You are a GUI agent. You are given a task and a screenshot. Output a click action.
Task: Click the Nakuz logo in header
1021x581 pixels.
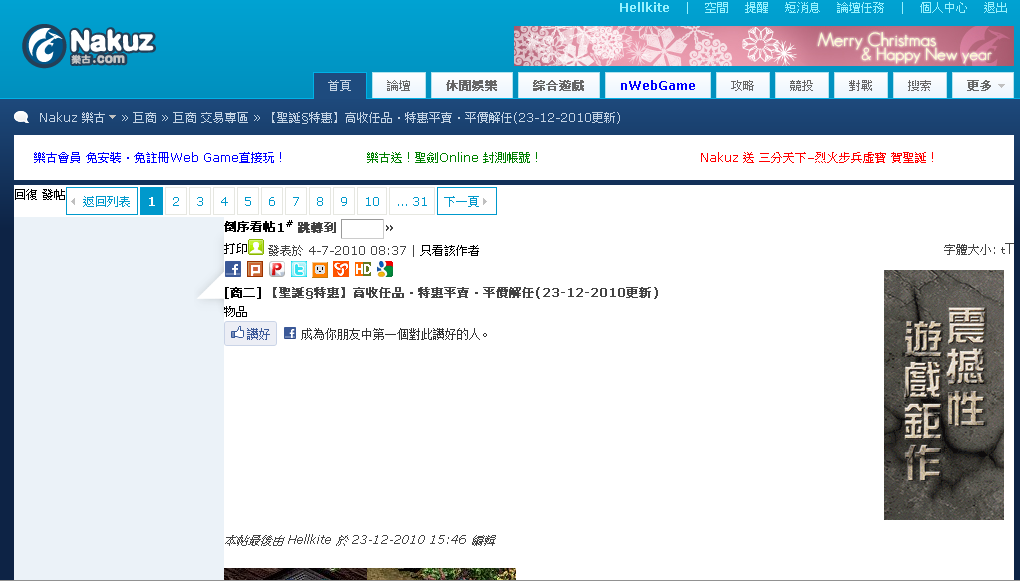coord(89,45)
